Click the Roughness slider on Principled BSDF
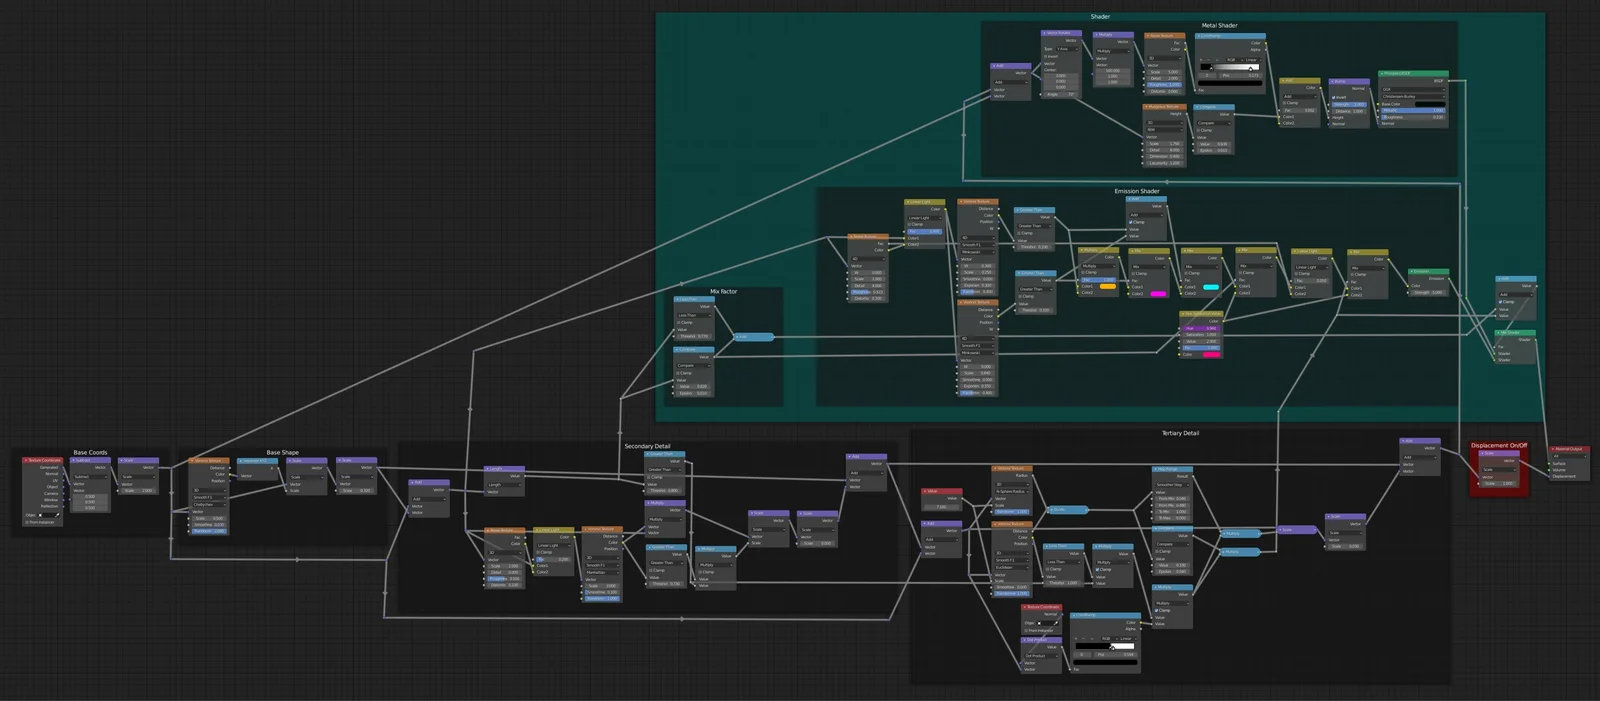The height and width of the screenshot is (701, 1600). tap(1413, 117)
